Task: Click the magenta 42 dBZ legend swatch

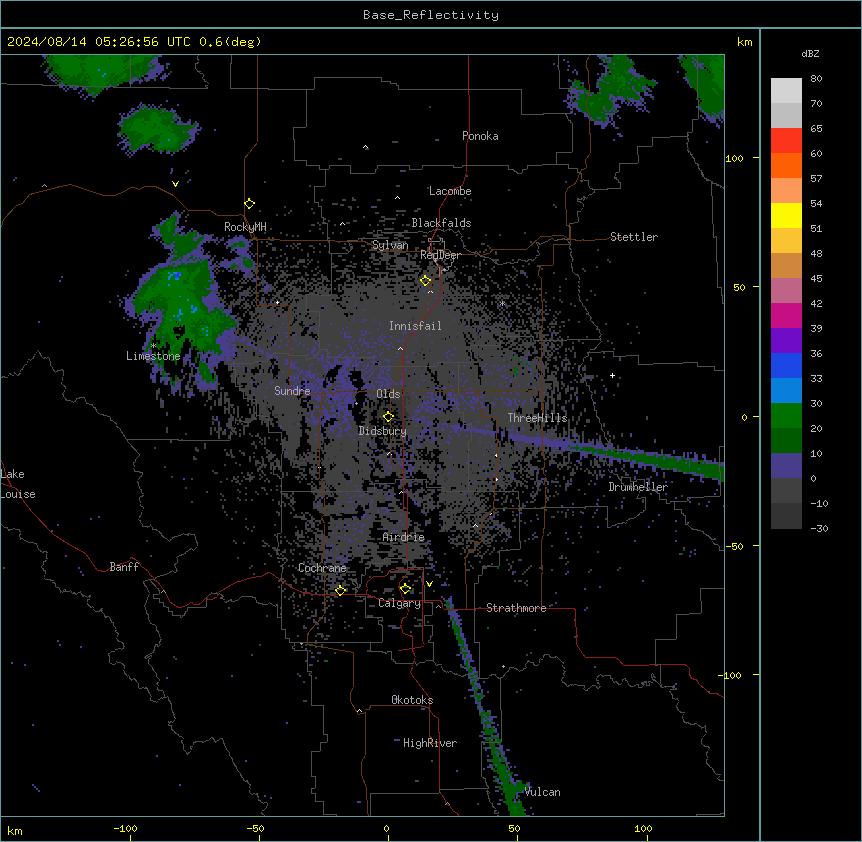Action: pyautogui.click(x=786, y=315)
